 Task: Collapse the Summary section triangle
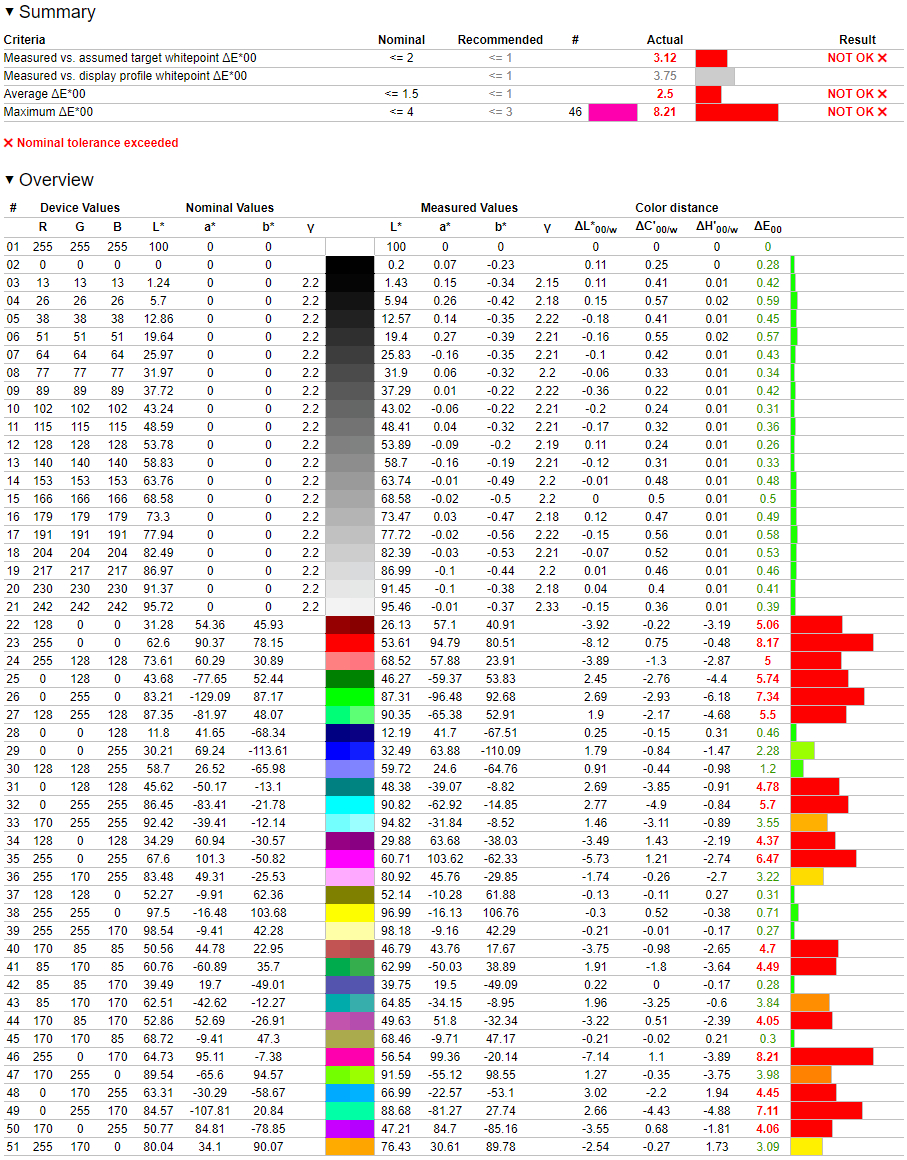tap(10, 12)
